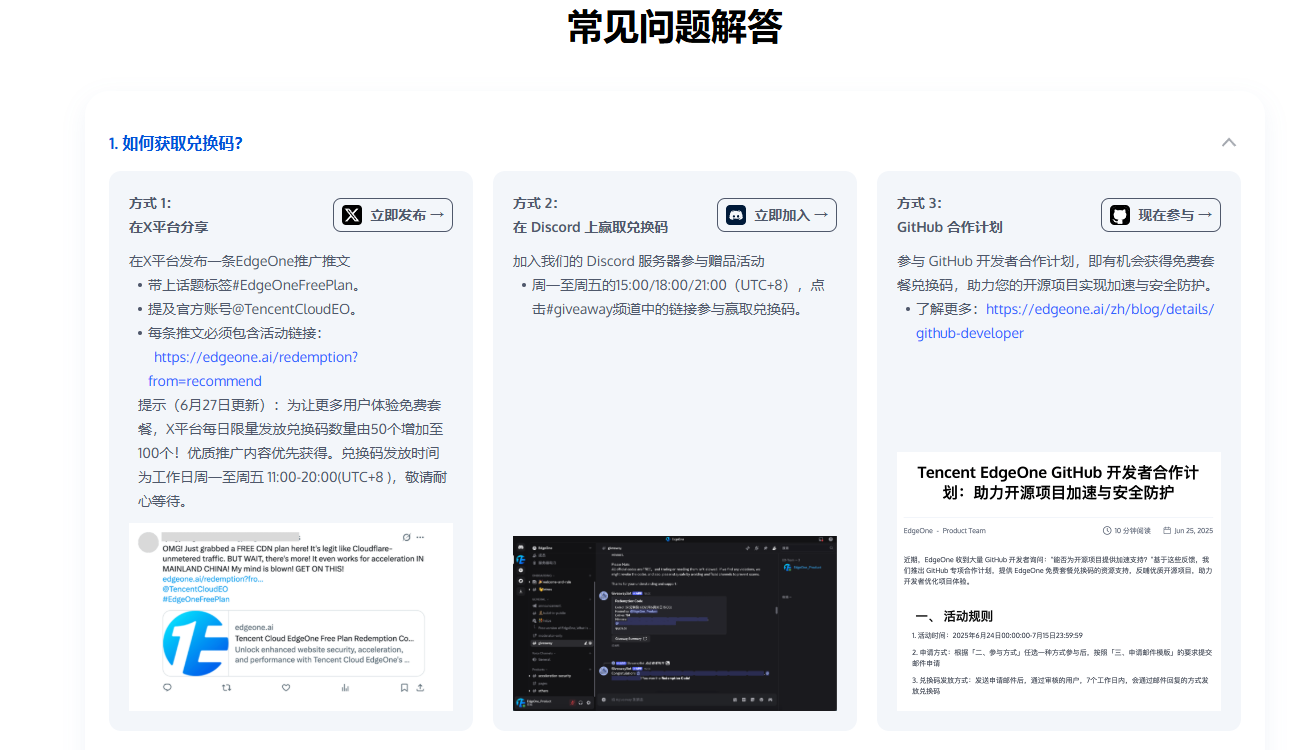This screenshot has height=750, width=1312.
Task: Open the Discord server screenshot thumbnail
Action: pyautogui.click(x=675, y=623)
